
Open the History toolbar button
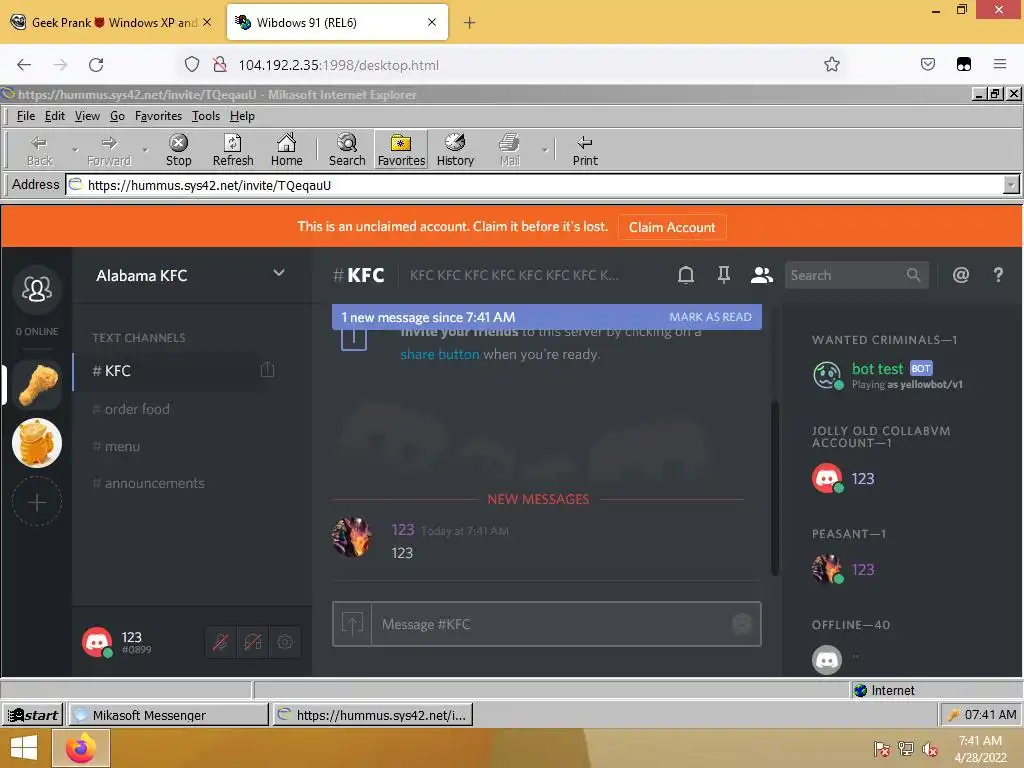tap(455, 150)
